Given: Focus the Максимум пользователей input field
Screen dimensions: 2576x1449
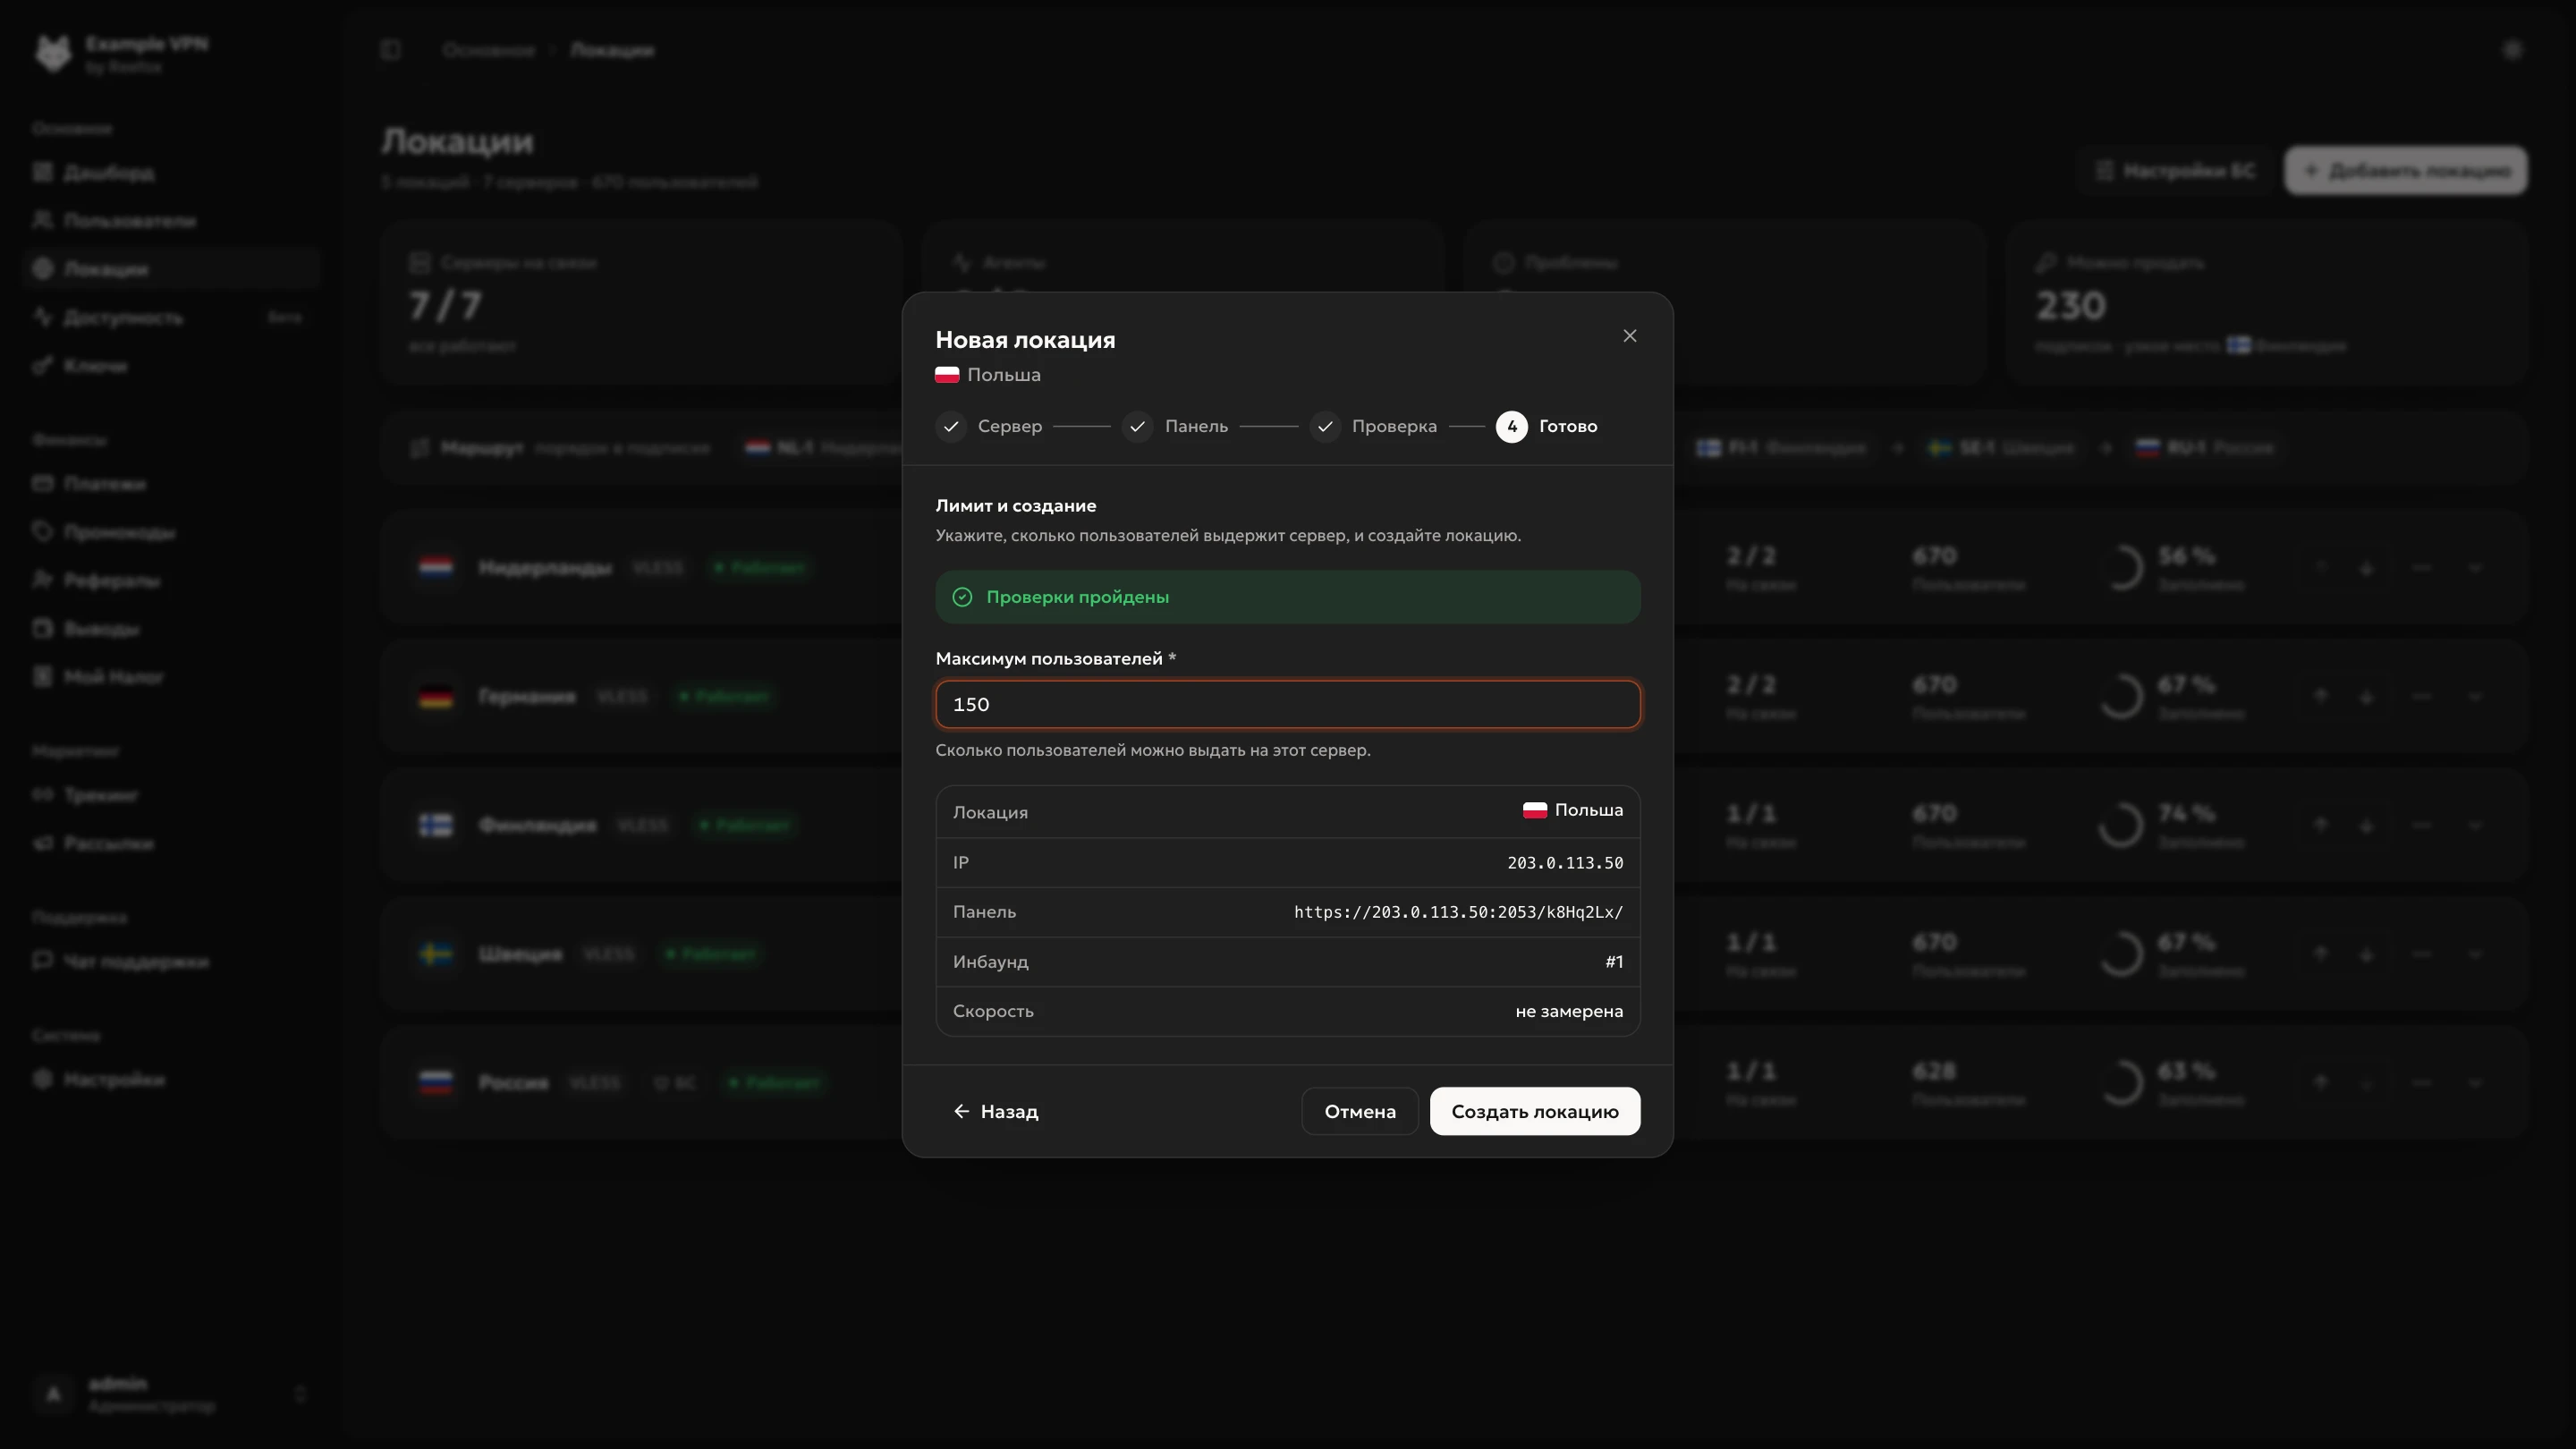Looking at the screenshot, I should coord(1288,705).
